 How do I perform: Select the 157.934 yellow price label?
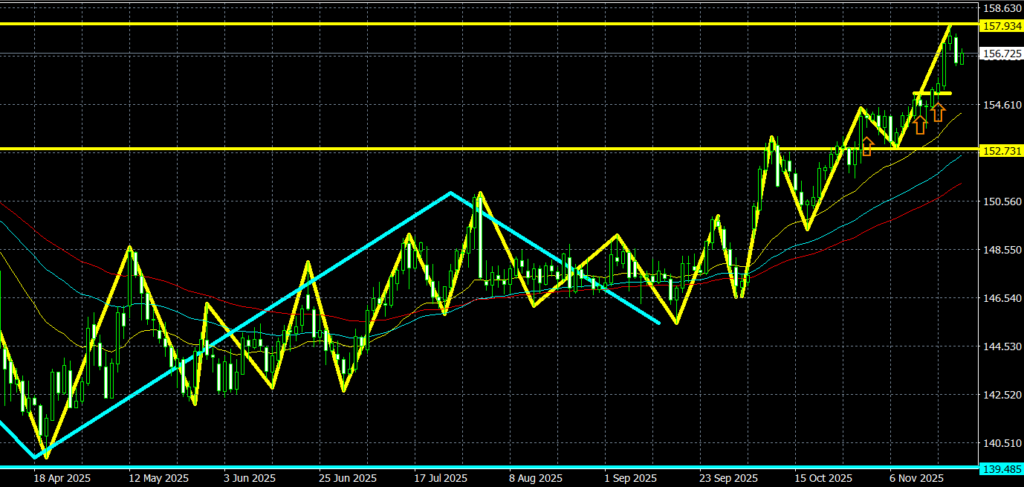(x=1001, y=25)
